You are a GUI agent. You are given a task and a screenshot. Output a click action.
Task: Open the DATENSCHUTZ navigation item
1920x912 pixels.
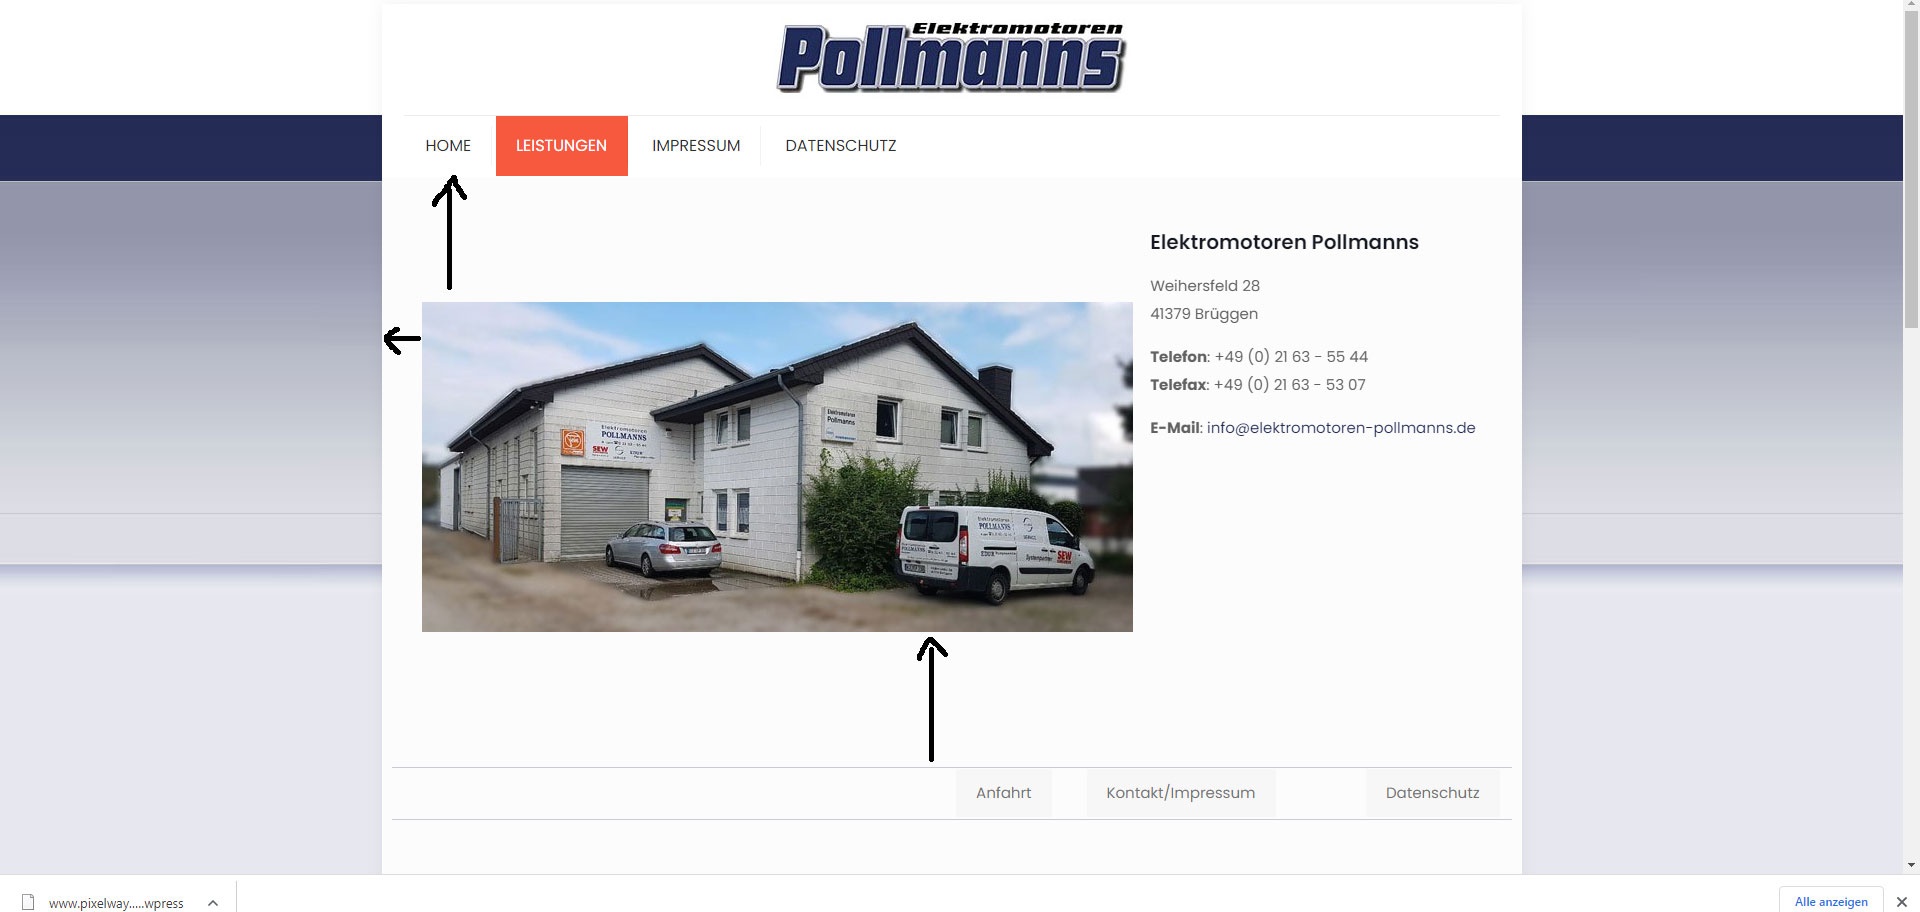(841, 146)
